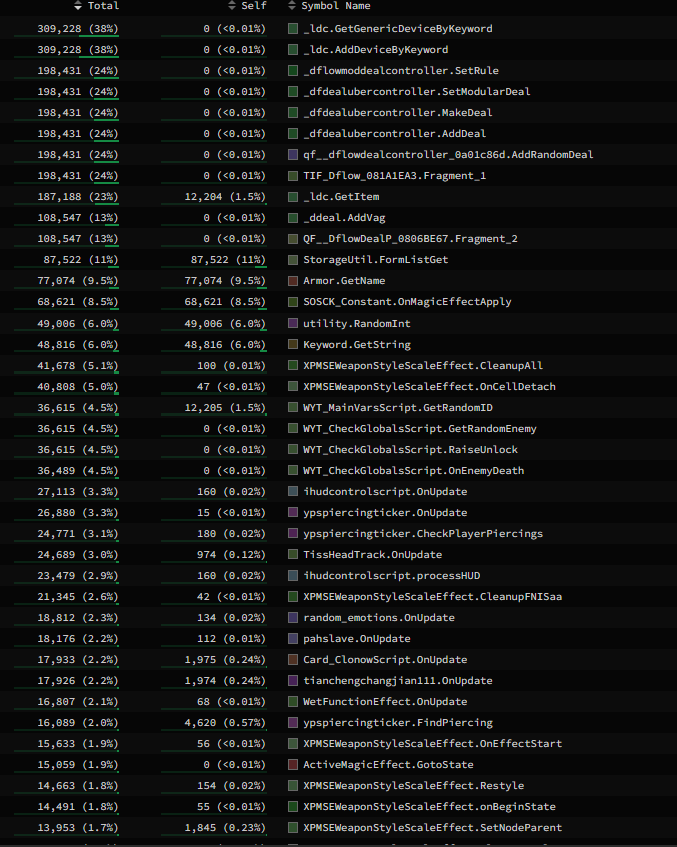Click swatch next to StorageUtil.FormListGet
Image resolution: width=677 pixels, height=847 pixels.
(x=293, y=260)
